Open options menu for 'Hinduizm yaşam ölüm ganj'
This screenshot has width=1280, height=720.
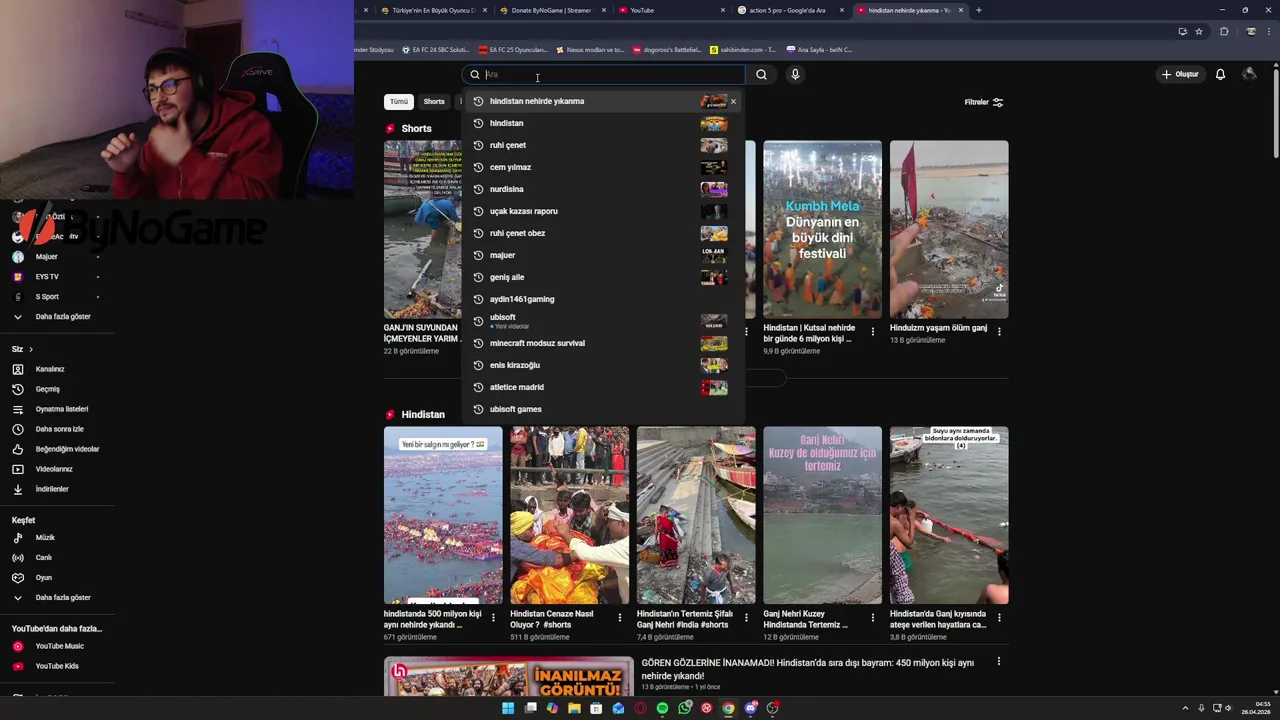click(x=999, y=331)
